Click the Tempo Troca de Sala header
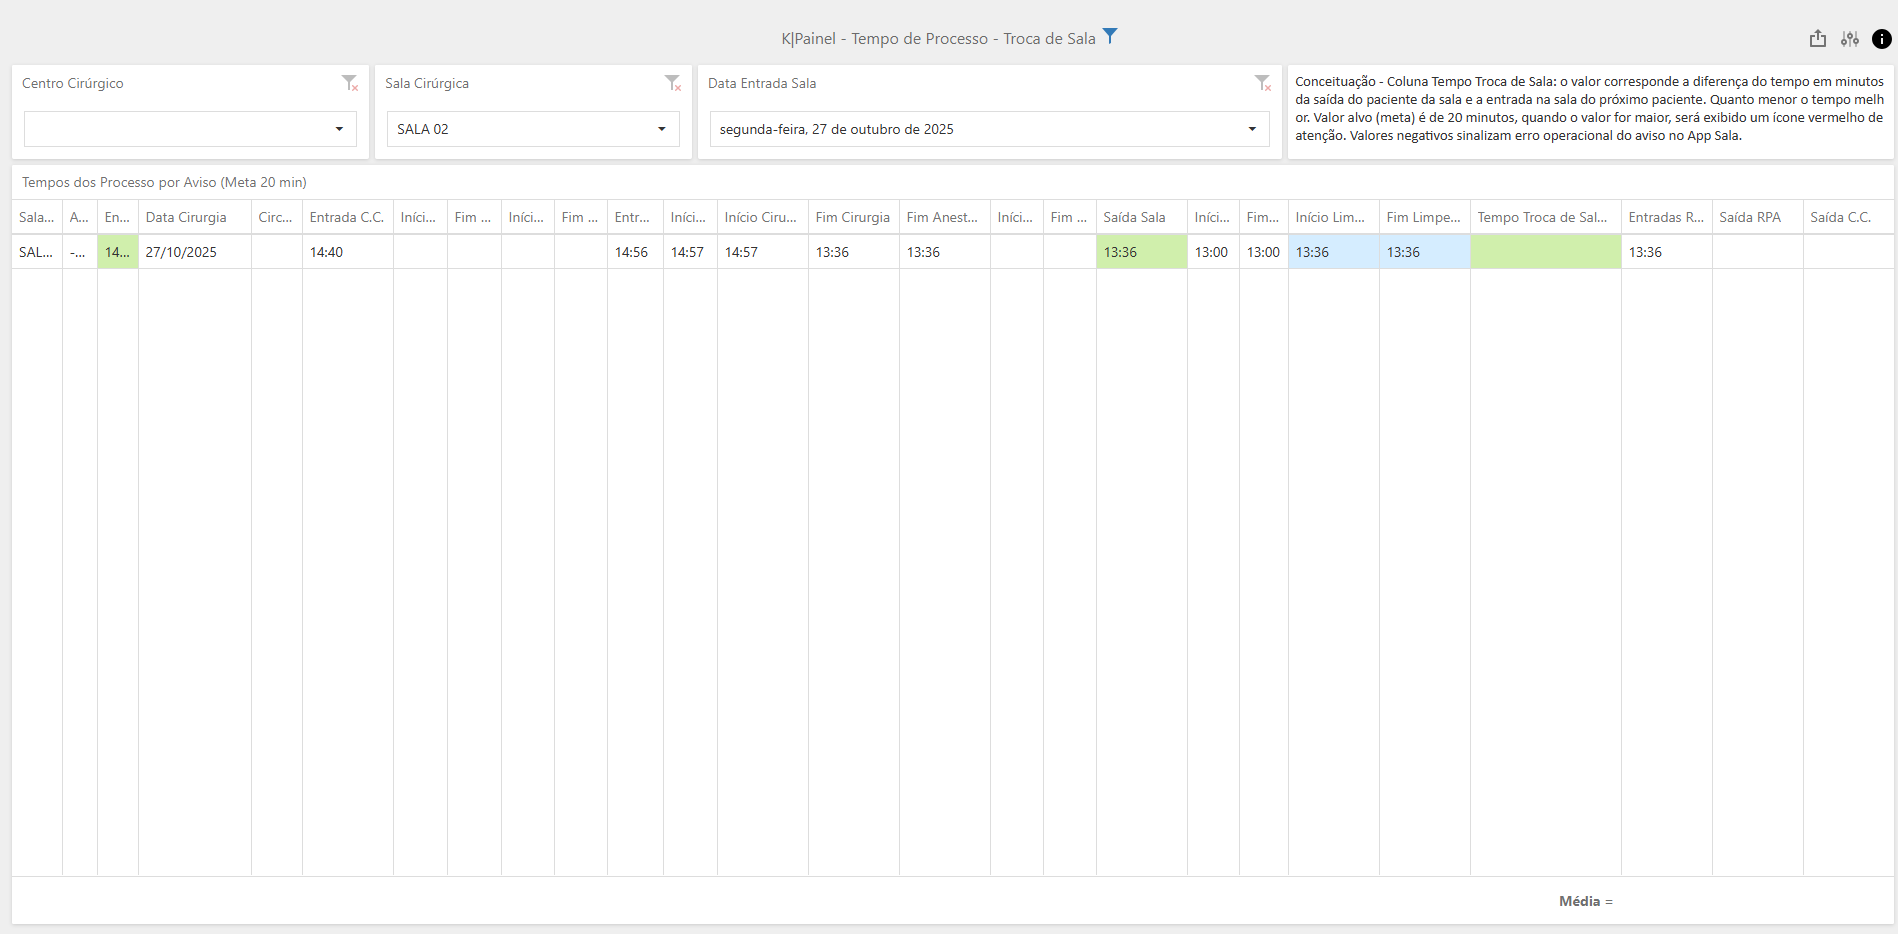This screenshot has width=1898, height=934. coord(1545,217)
